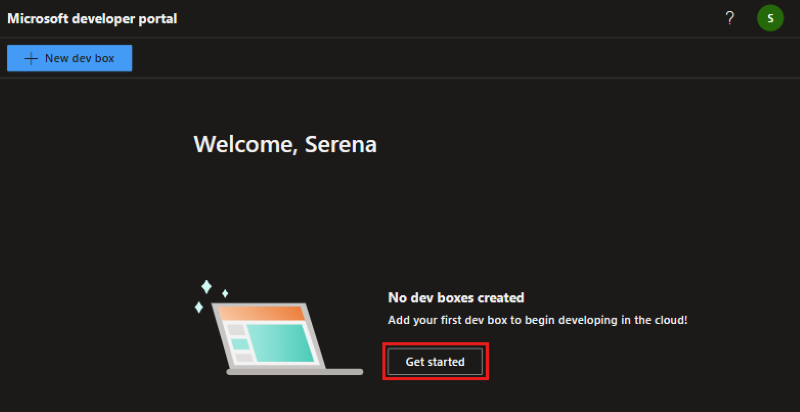Viewport: 800px width, 412px height.
Task: Select the Get started button
Action: click(x=435, y=362)
